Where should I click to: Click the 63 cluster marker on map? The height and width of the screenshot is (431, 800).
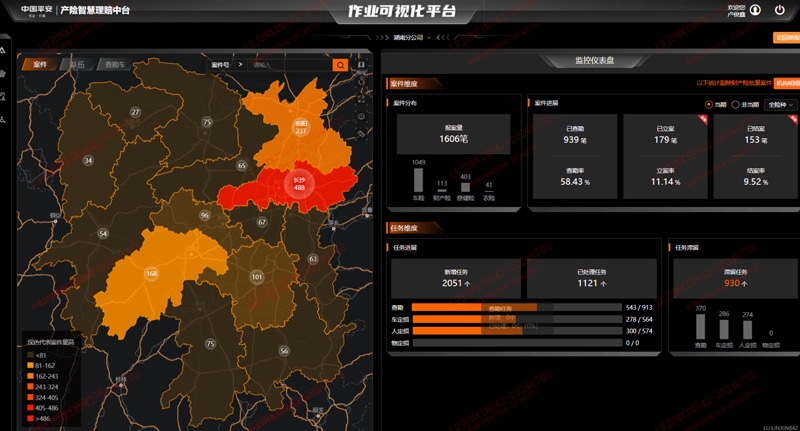point(313,259)
